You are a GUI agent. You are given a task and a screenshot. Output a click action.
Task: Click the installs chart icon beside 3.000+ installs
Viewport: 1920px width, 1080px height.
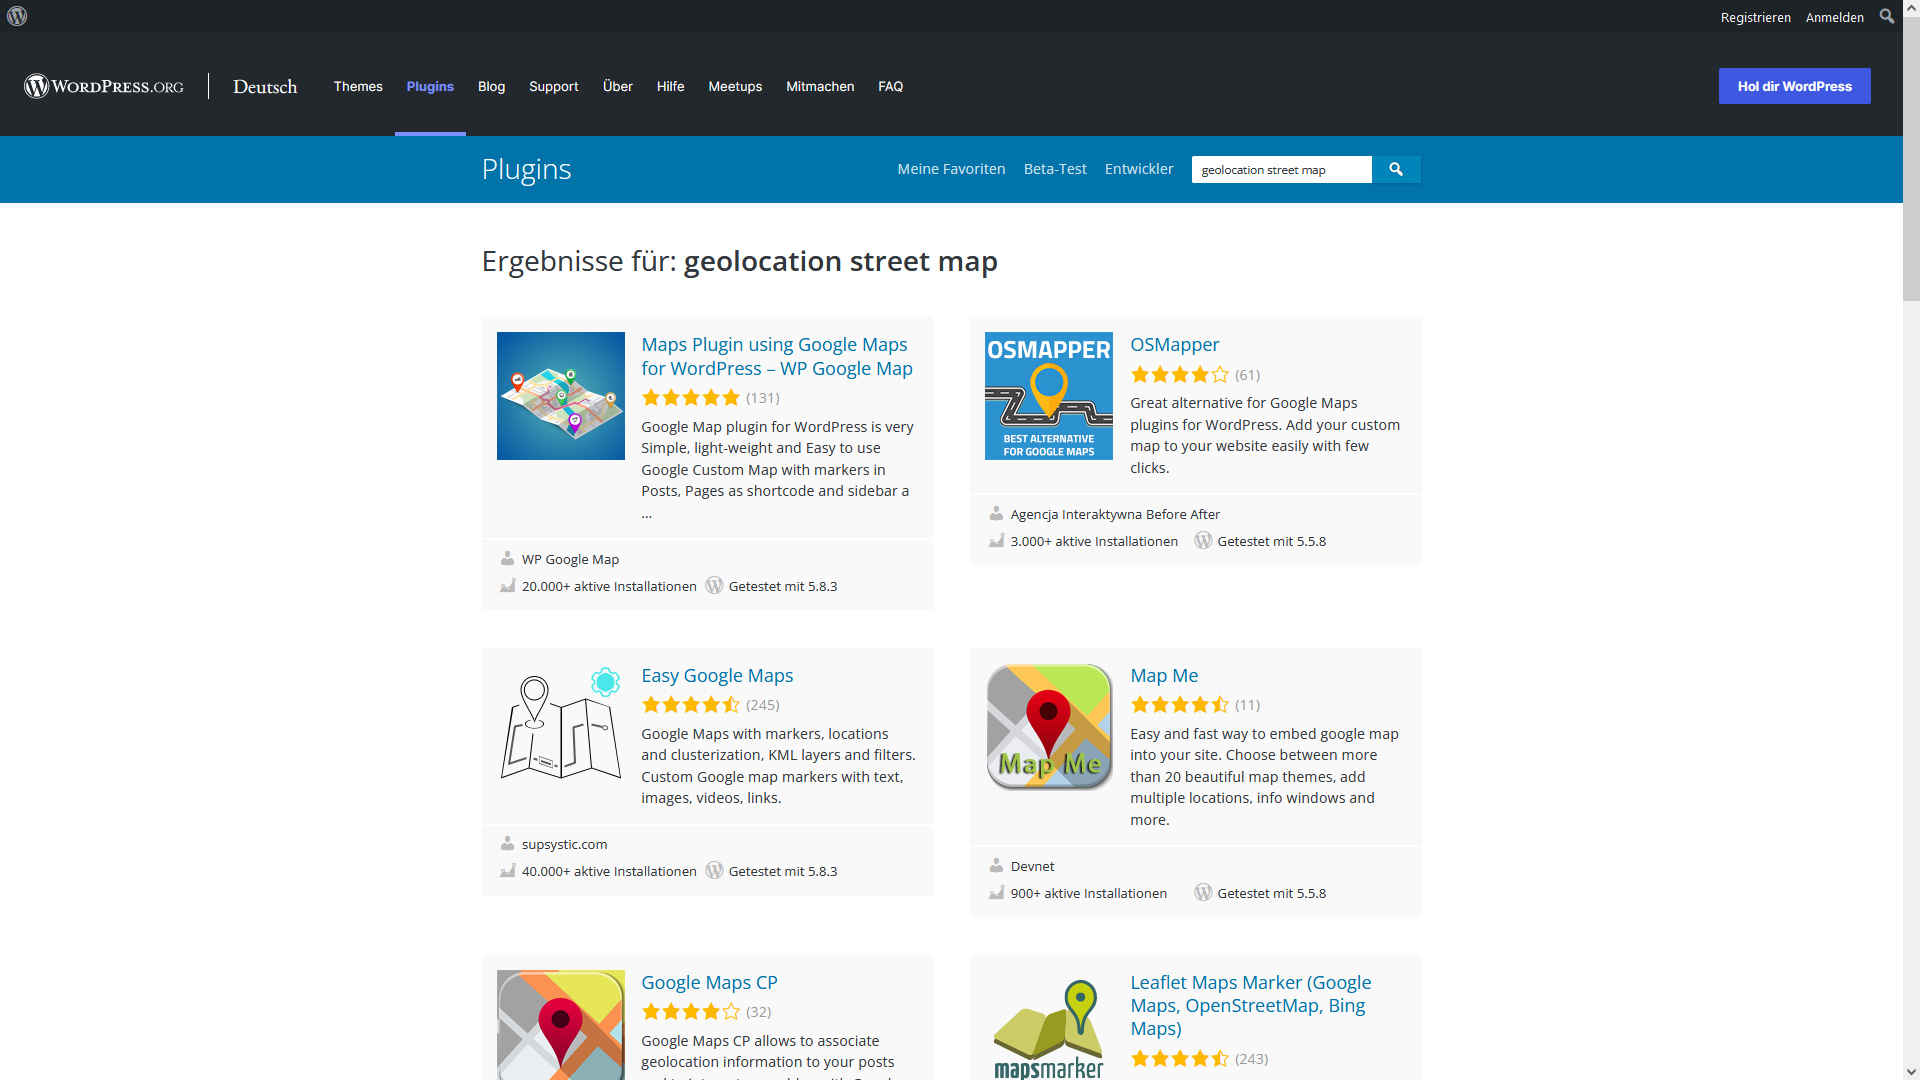click(x=996, y=540)
